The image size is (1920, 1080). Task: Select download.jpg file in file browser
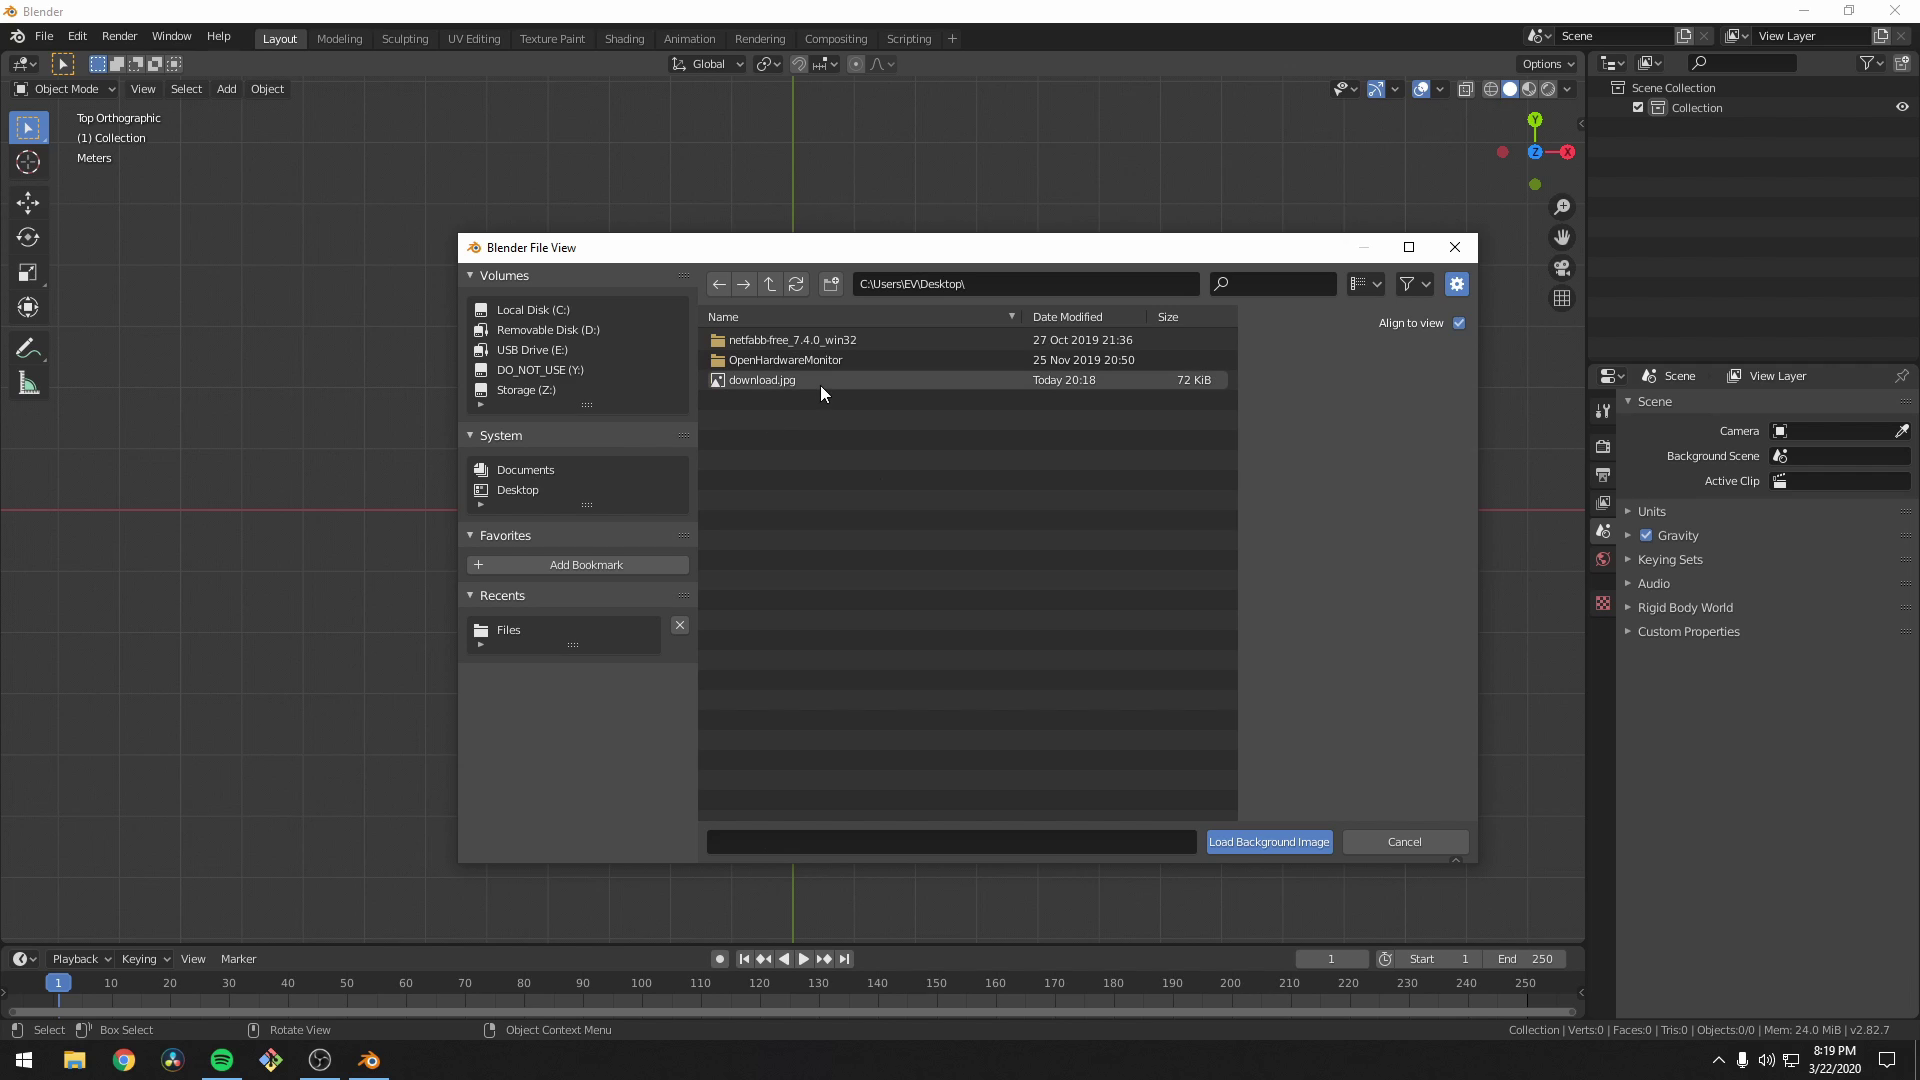coord(761,380)
